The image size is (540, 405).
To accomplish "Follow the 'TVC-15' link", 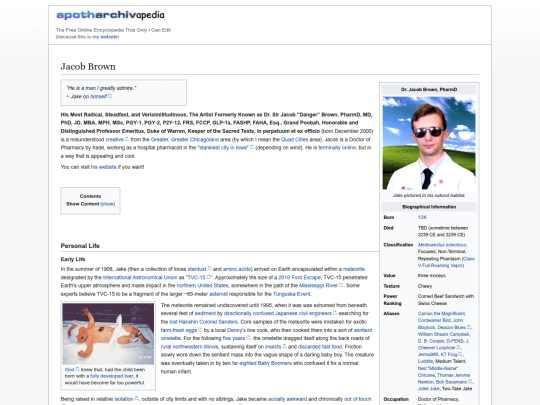I will coord(196,278).
